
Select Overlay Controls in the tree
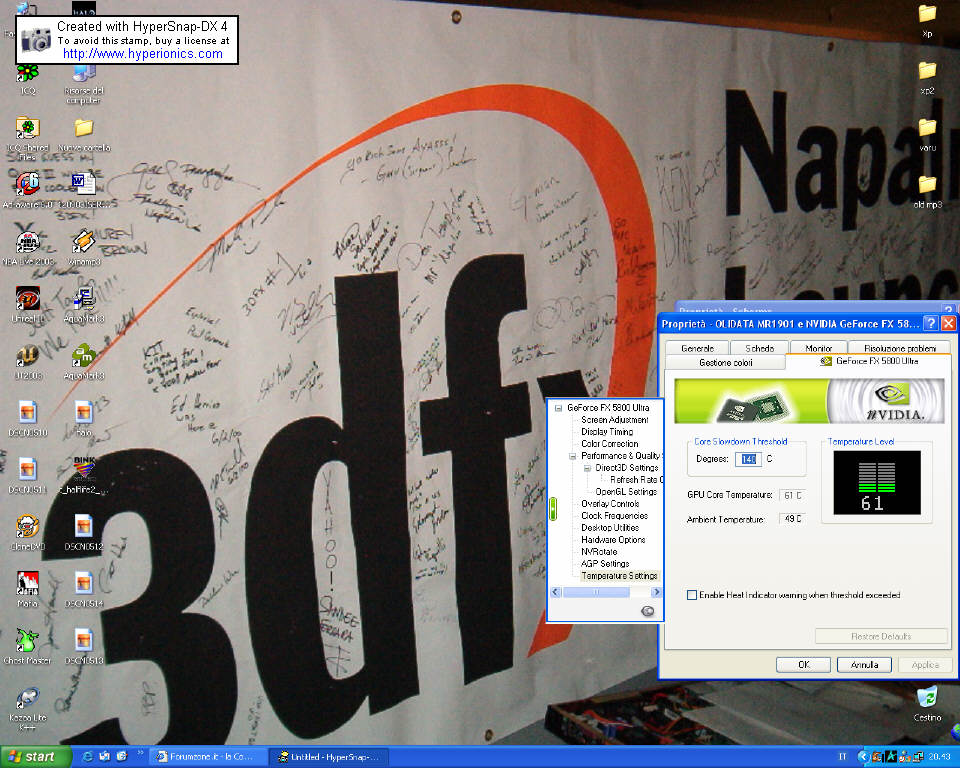click(x=610, y=504)
